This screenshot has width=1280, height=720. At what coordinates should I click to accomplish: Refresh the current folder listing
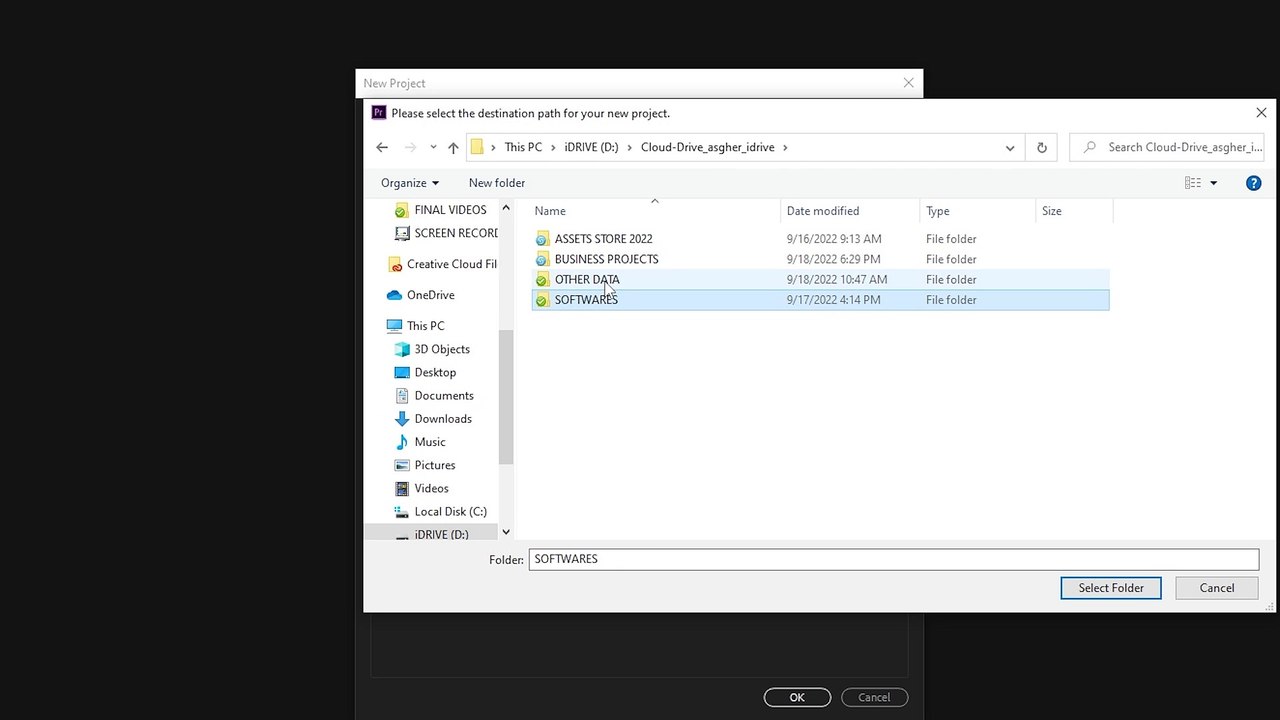coord(1041,147)
